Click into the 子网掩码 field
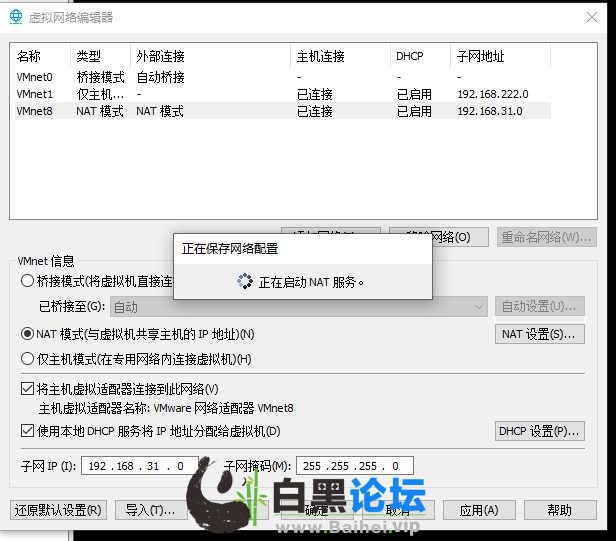616x541 pixels. pos(354,466)
